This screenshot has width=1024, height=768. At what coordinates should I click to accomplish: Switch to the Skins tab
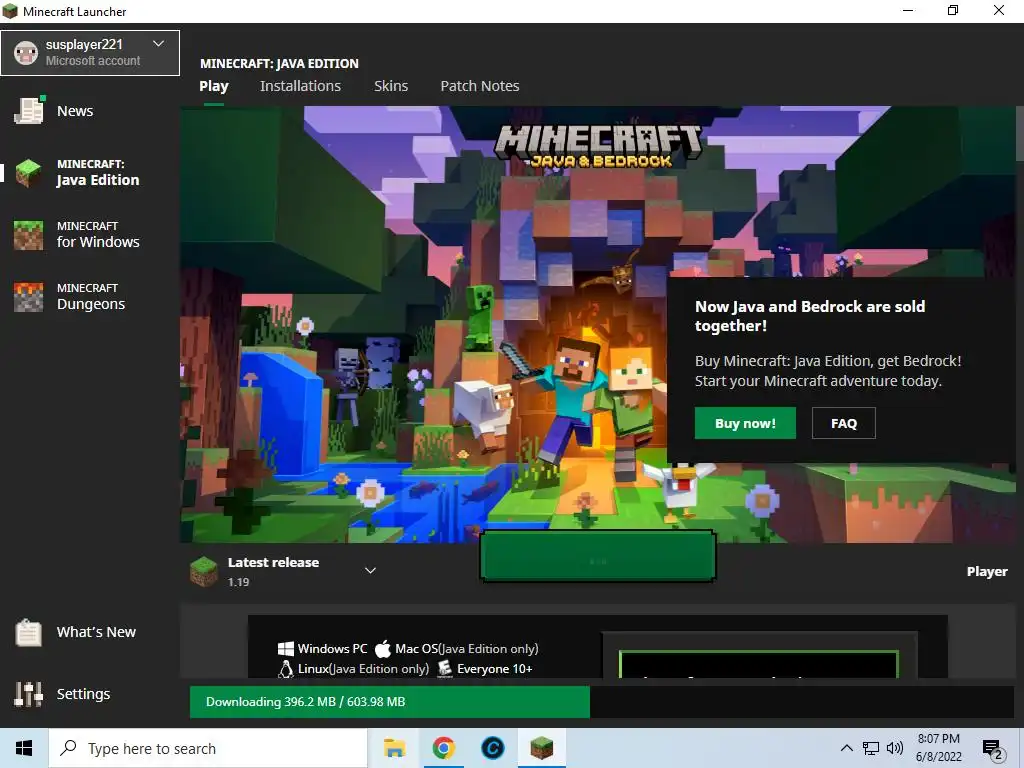tap(391, 86)
